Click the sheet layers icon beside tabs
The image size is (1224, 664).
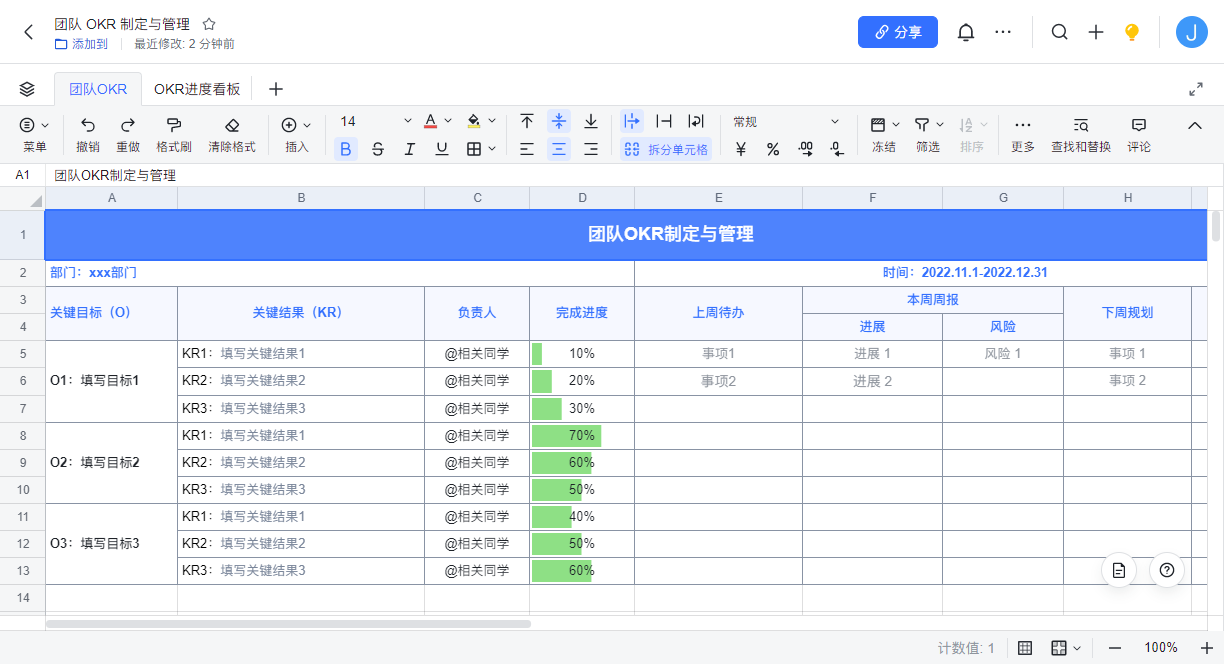pos(27,89)
